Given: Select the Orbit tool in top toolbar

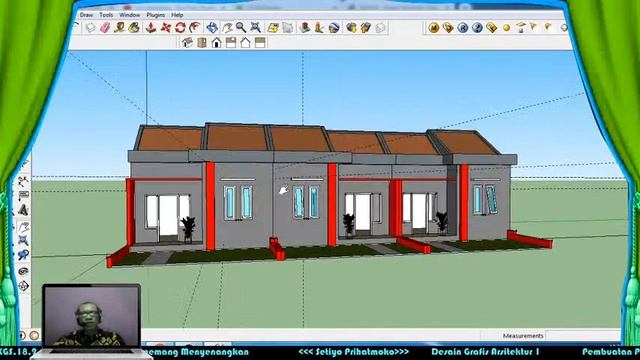Looking at the screenshot, I should pos(212,28).
